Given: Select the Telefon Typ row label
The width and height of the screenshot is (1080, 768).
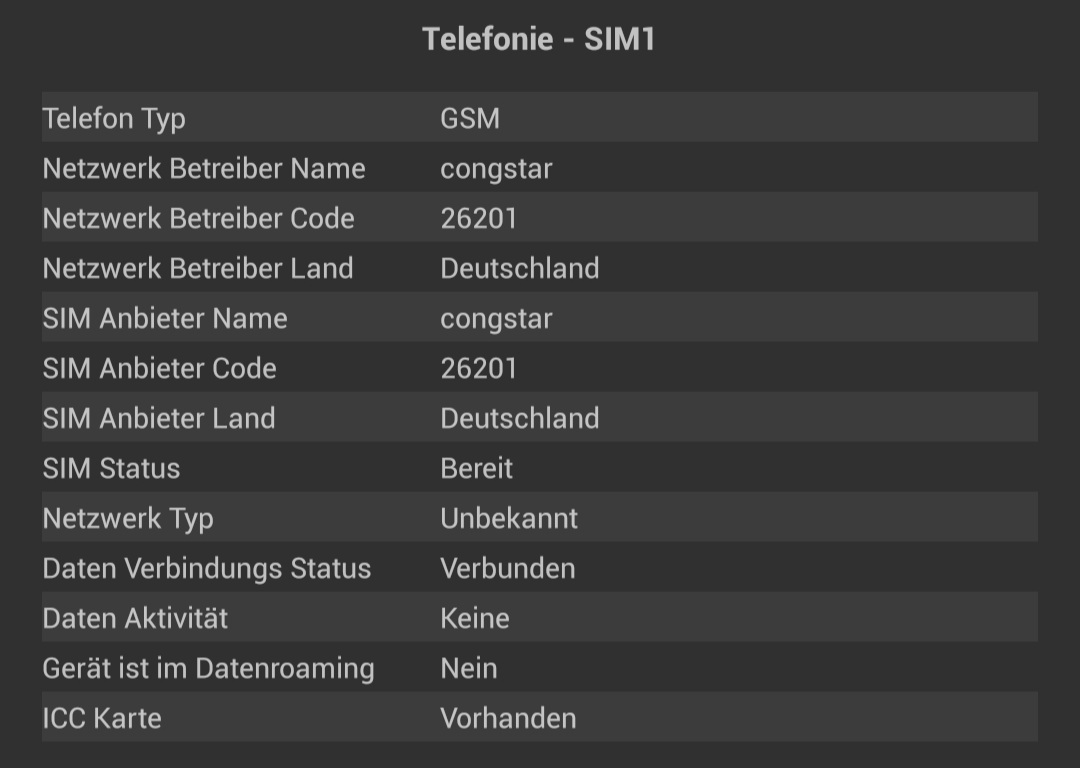Looking at the screenshot, I should (114, 118).
